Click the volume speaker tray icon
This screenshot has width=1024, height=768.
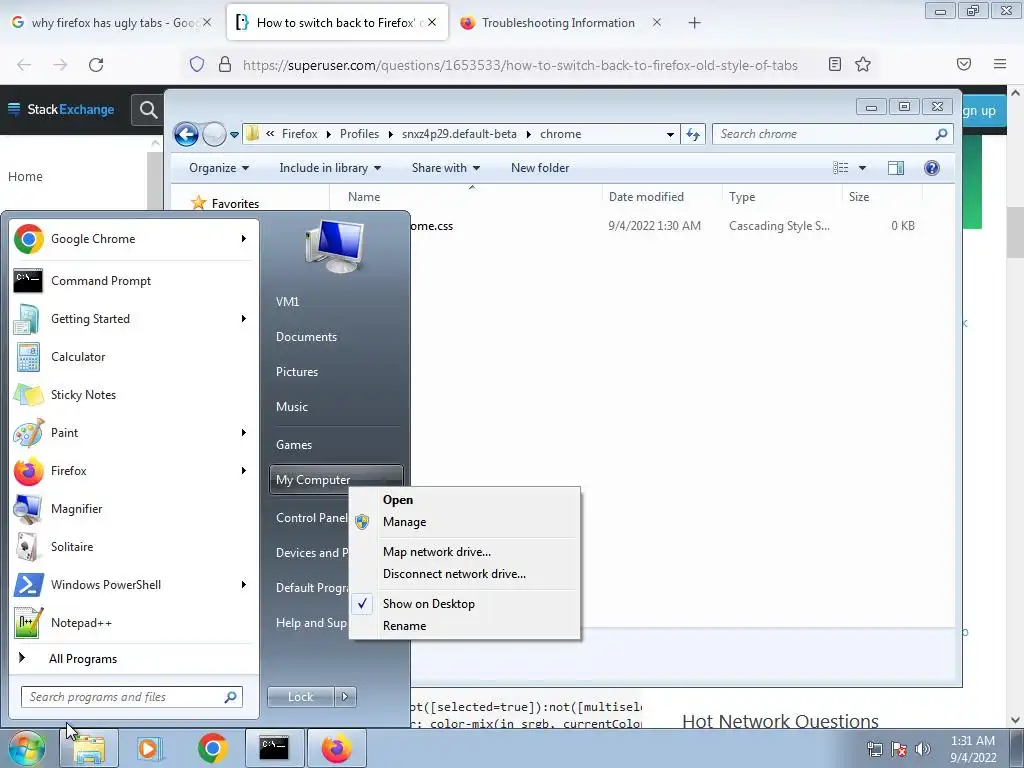[922, 749]
